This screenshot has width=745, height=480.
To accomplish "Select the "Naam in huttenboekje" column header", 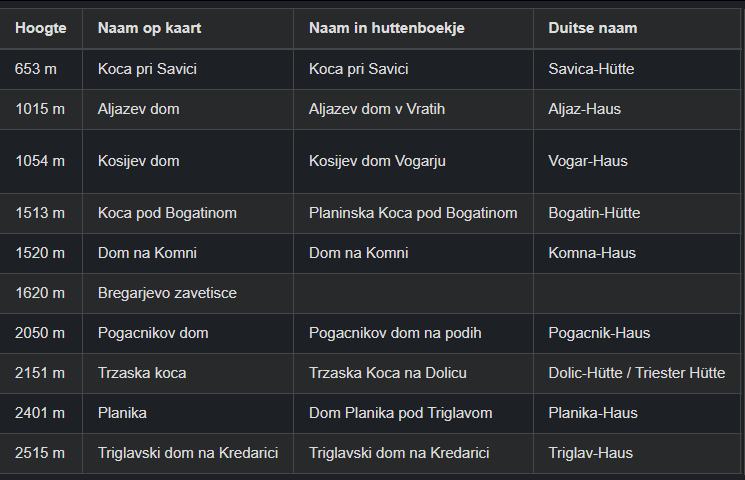I will pos(387,28).
